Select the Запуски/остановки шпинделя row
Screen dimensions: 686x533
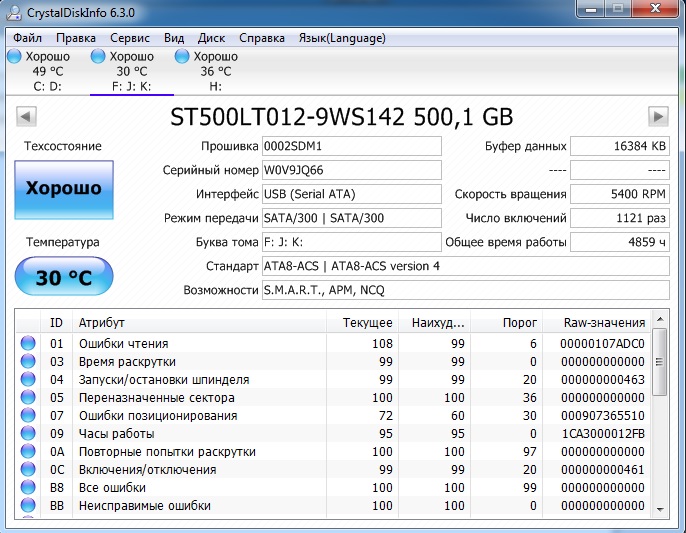tap(333, 379)
